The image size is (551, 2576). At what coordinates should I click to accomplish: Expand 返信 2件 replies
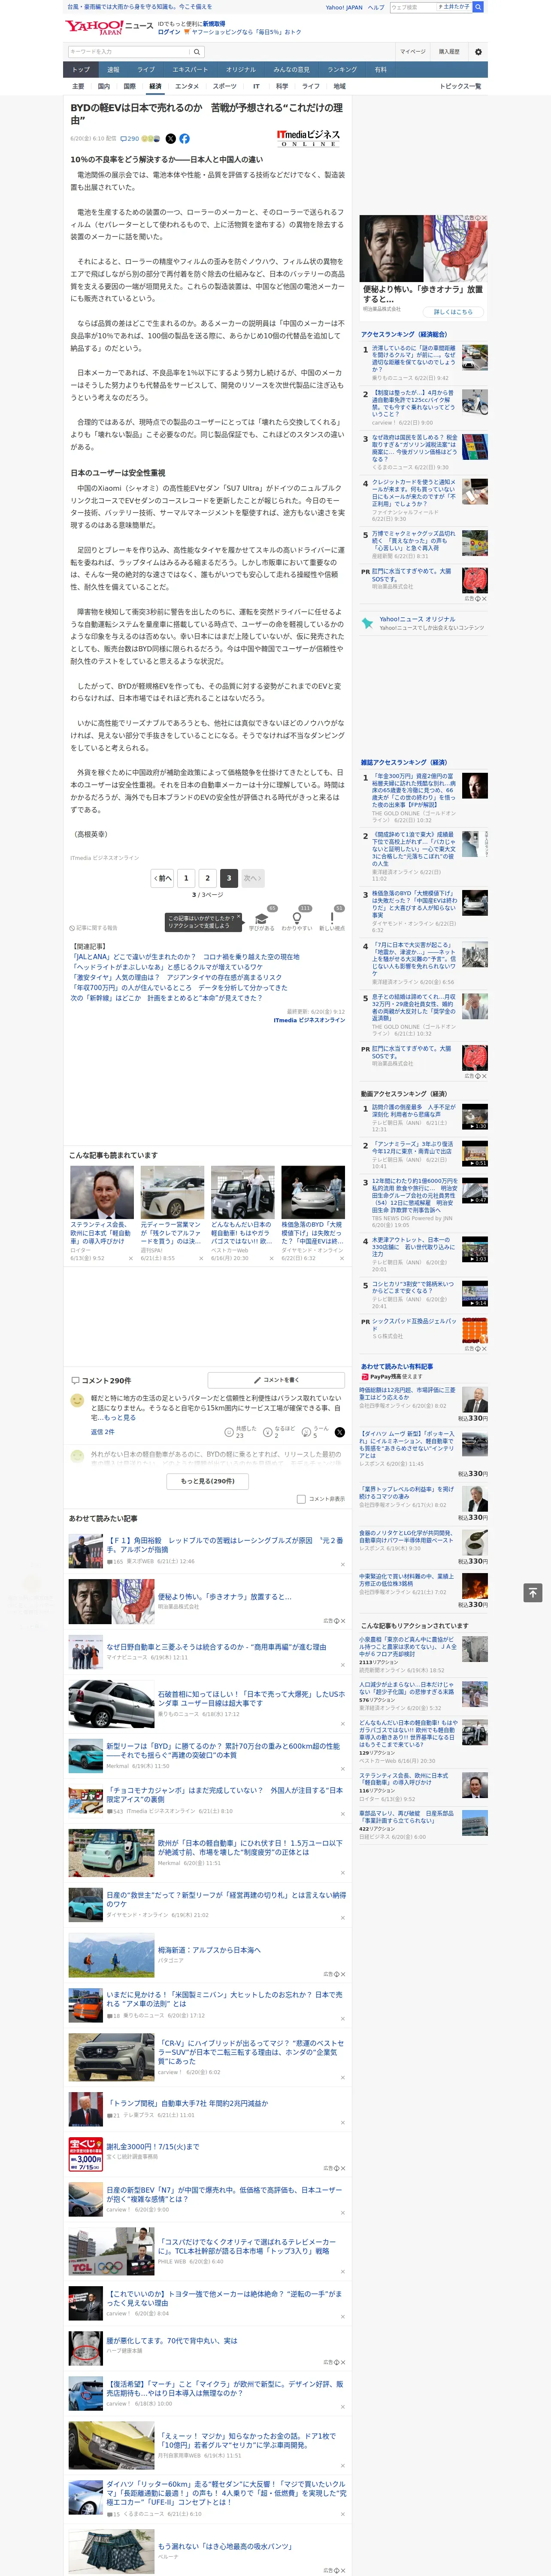click(x=102, y=1431)
